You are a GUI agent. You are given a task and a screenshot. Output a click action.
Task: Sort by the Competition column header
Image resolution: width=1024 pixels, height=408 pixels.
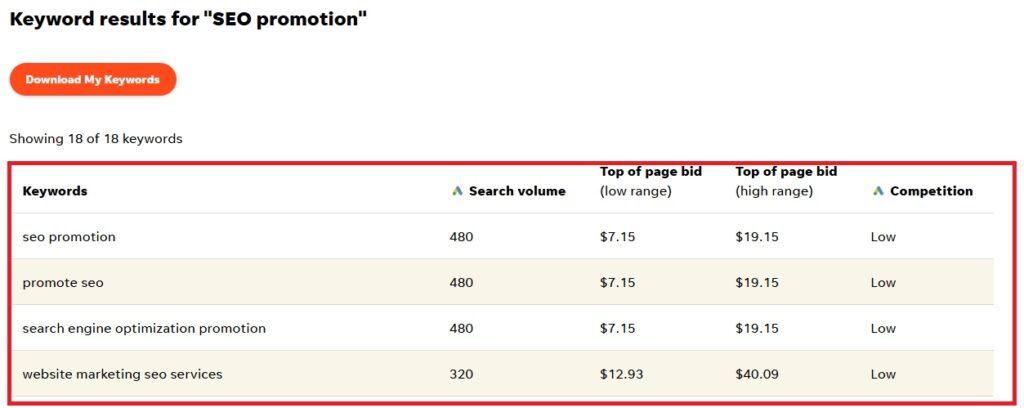931,191
